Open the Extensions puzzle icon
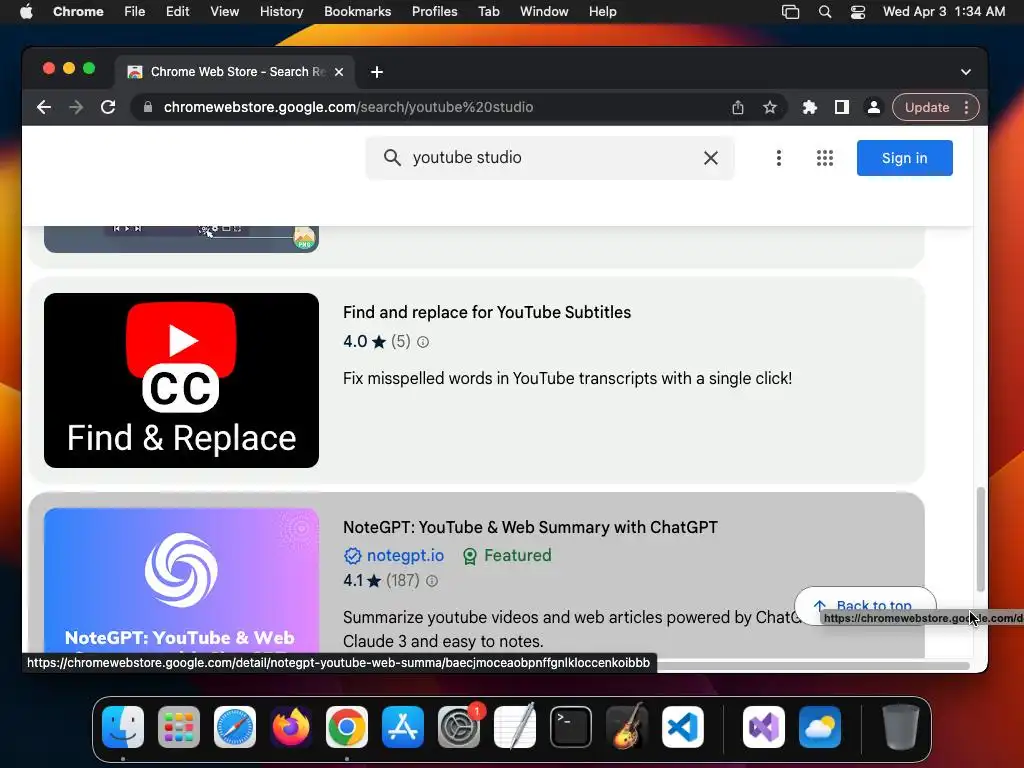1024x768 pixels. pyautogui.click(x=810, y=107)
